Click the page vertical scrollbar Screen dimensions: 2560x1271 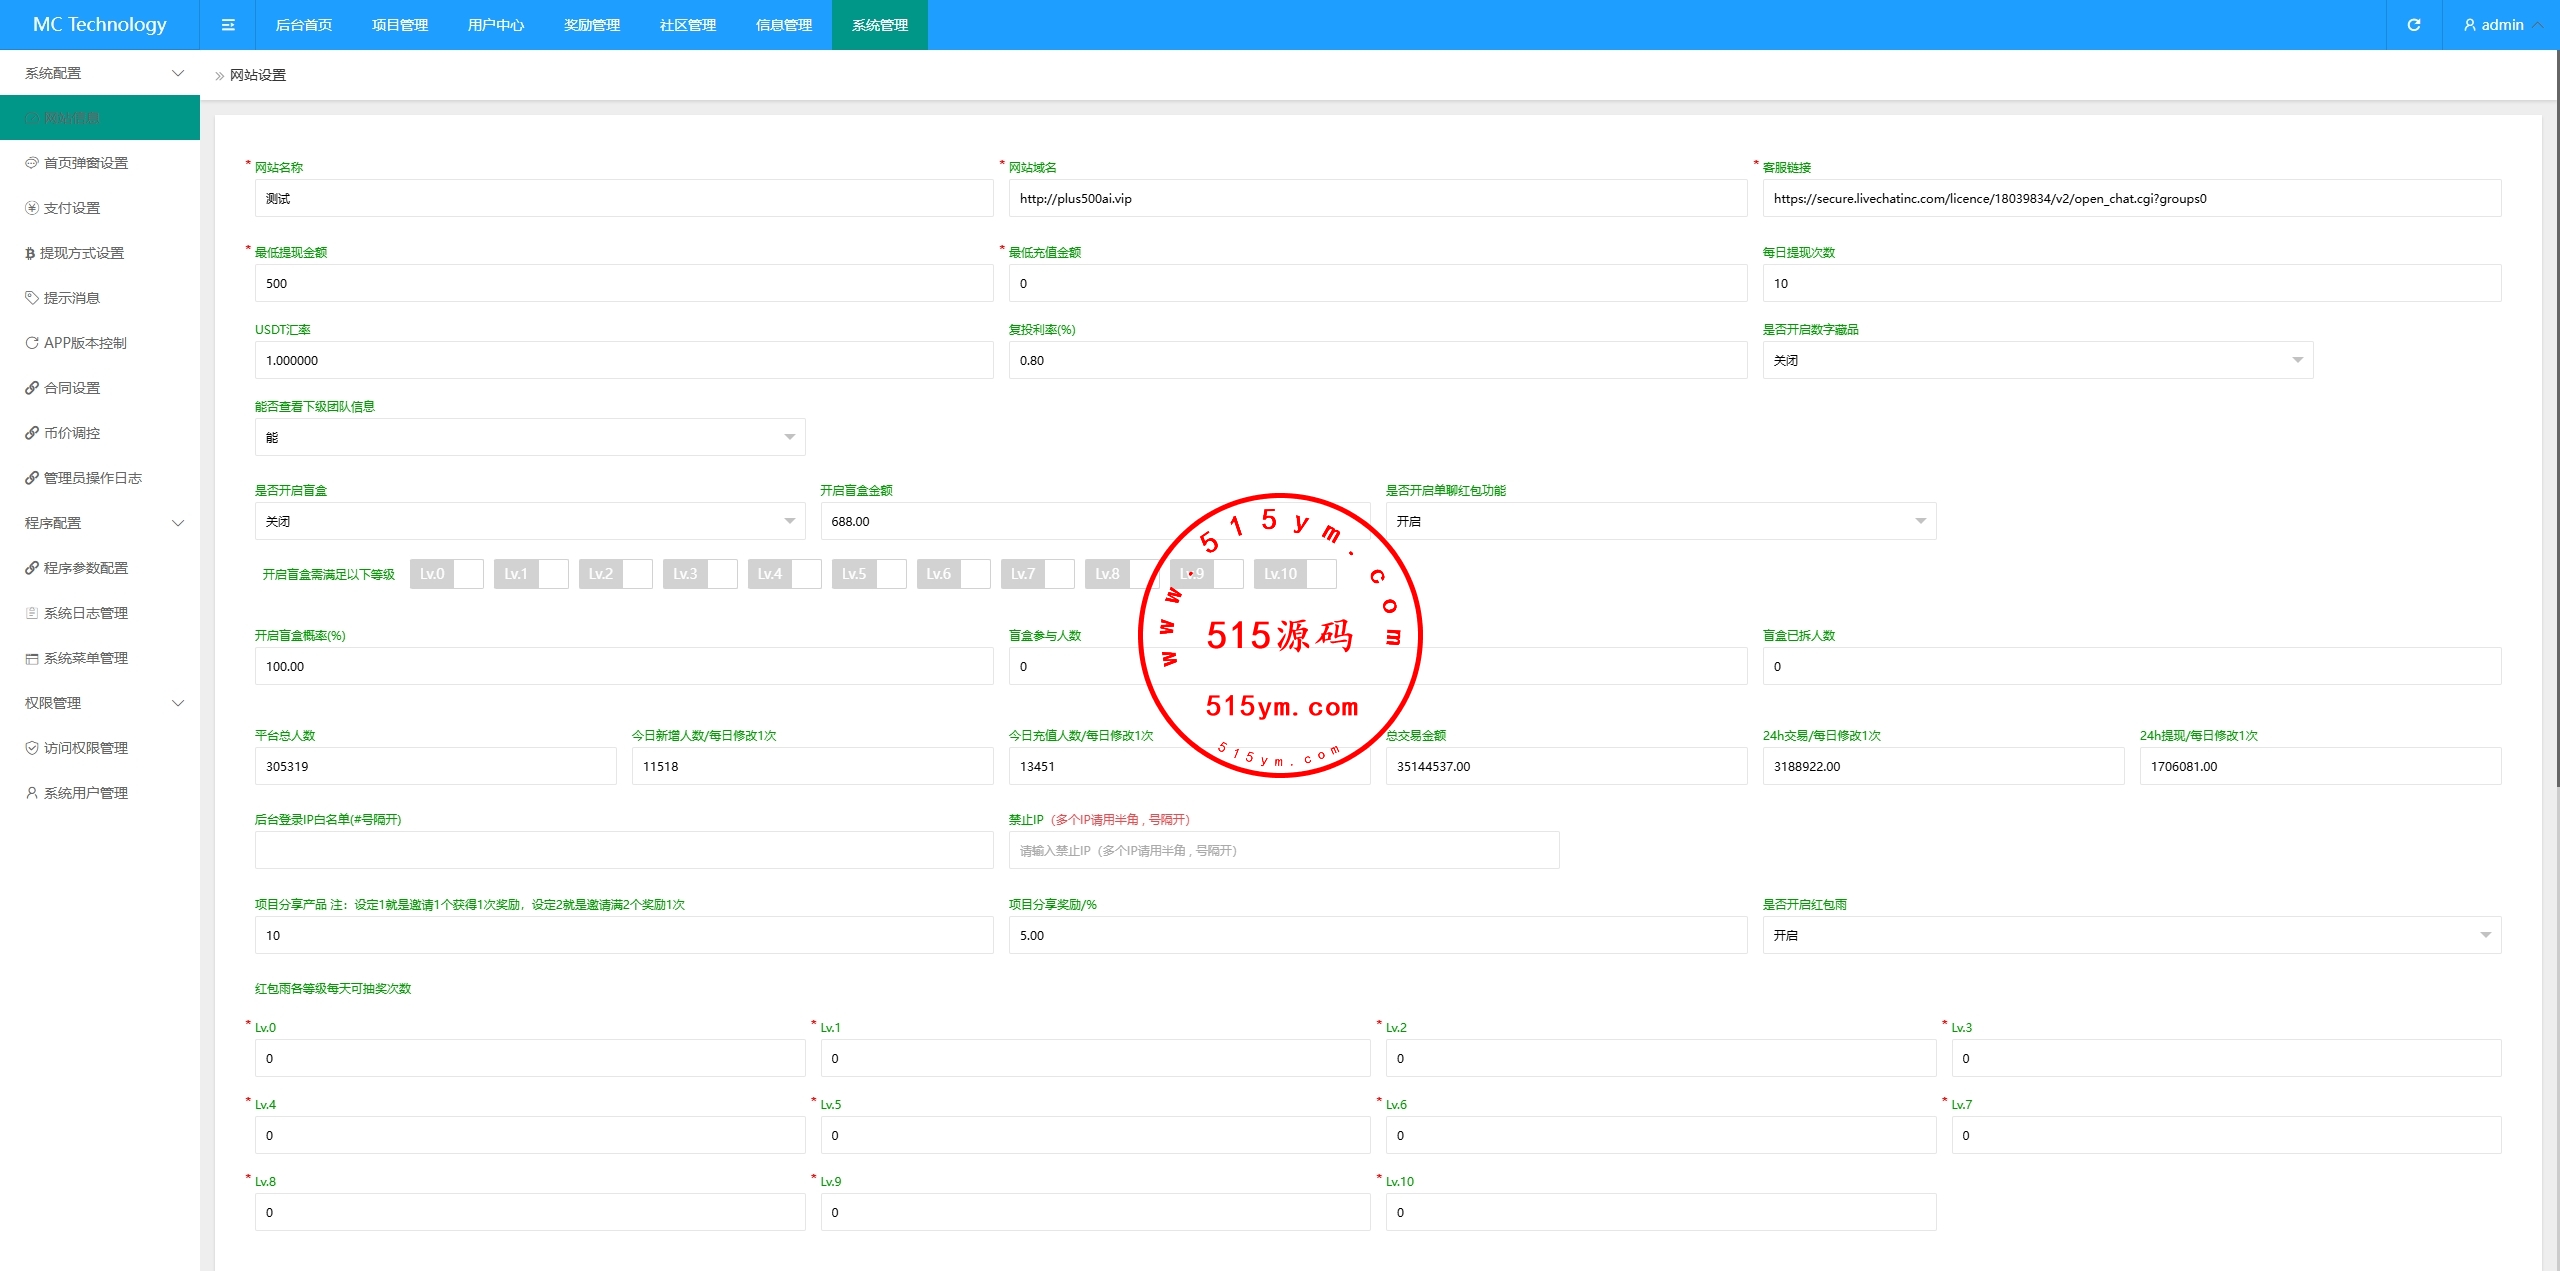coord(2555,400)
